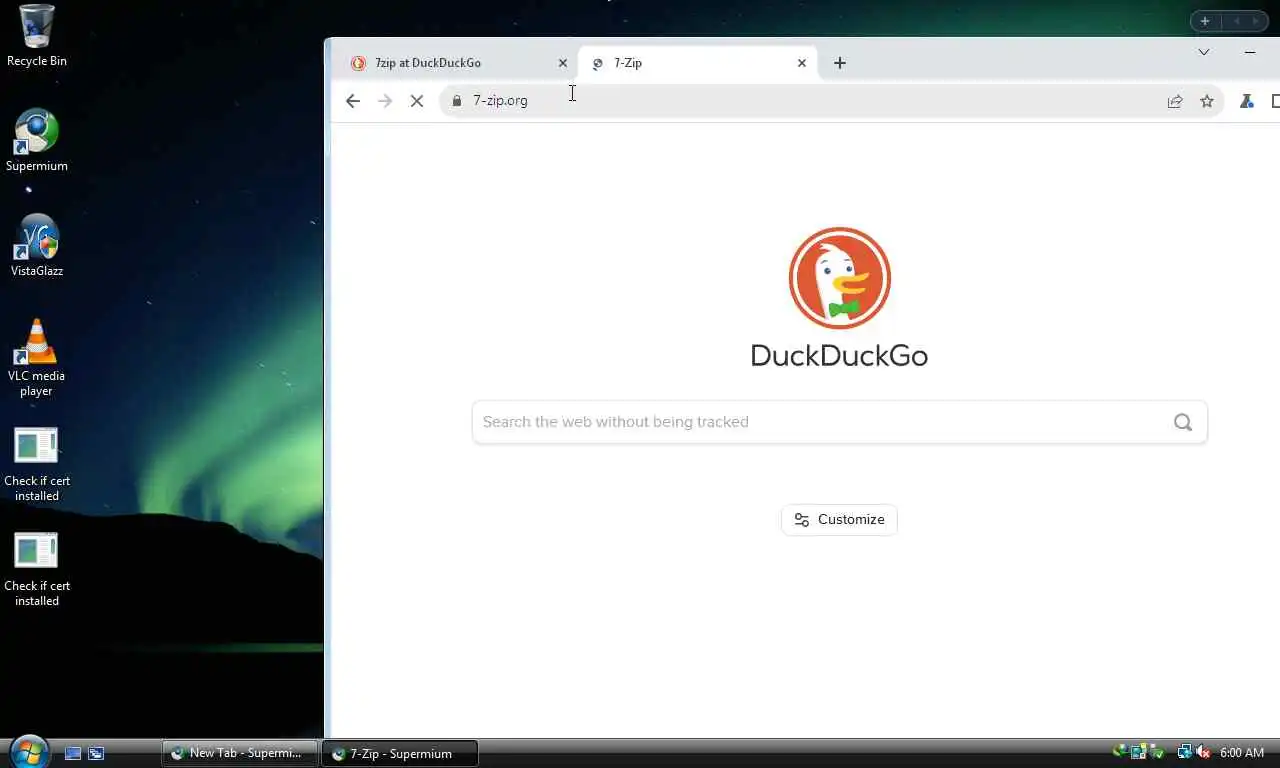
Task: Click the DuckDuckGo duck logo
Action: pos(839,278)
